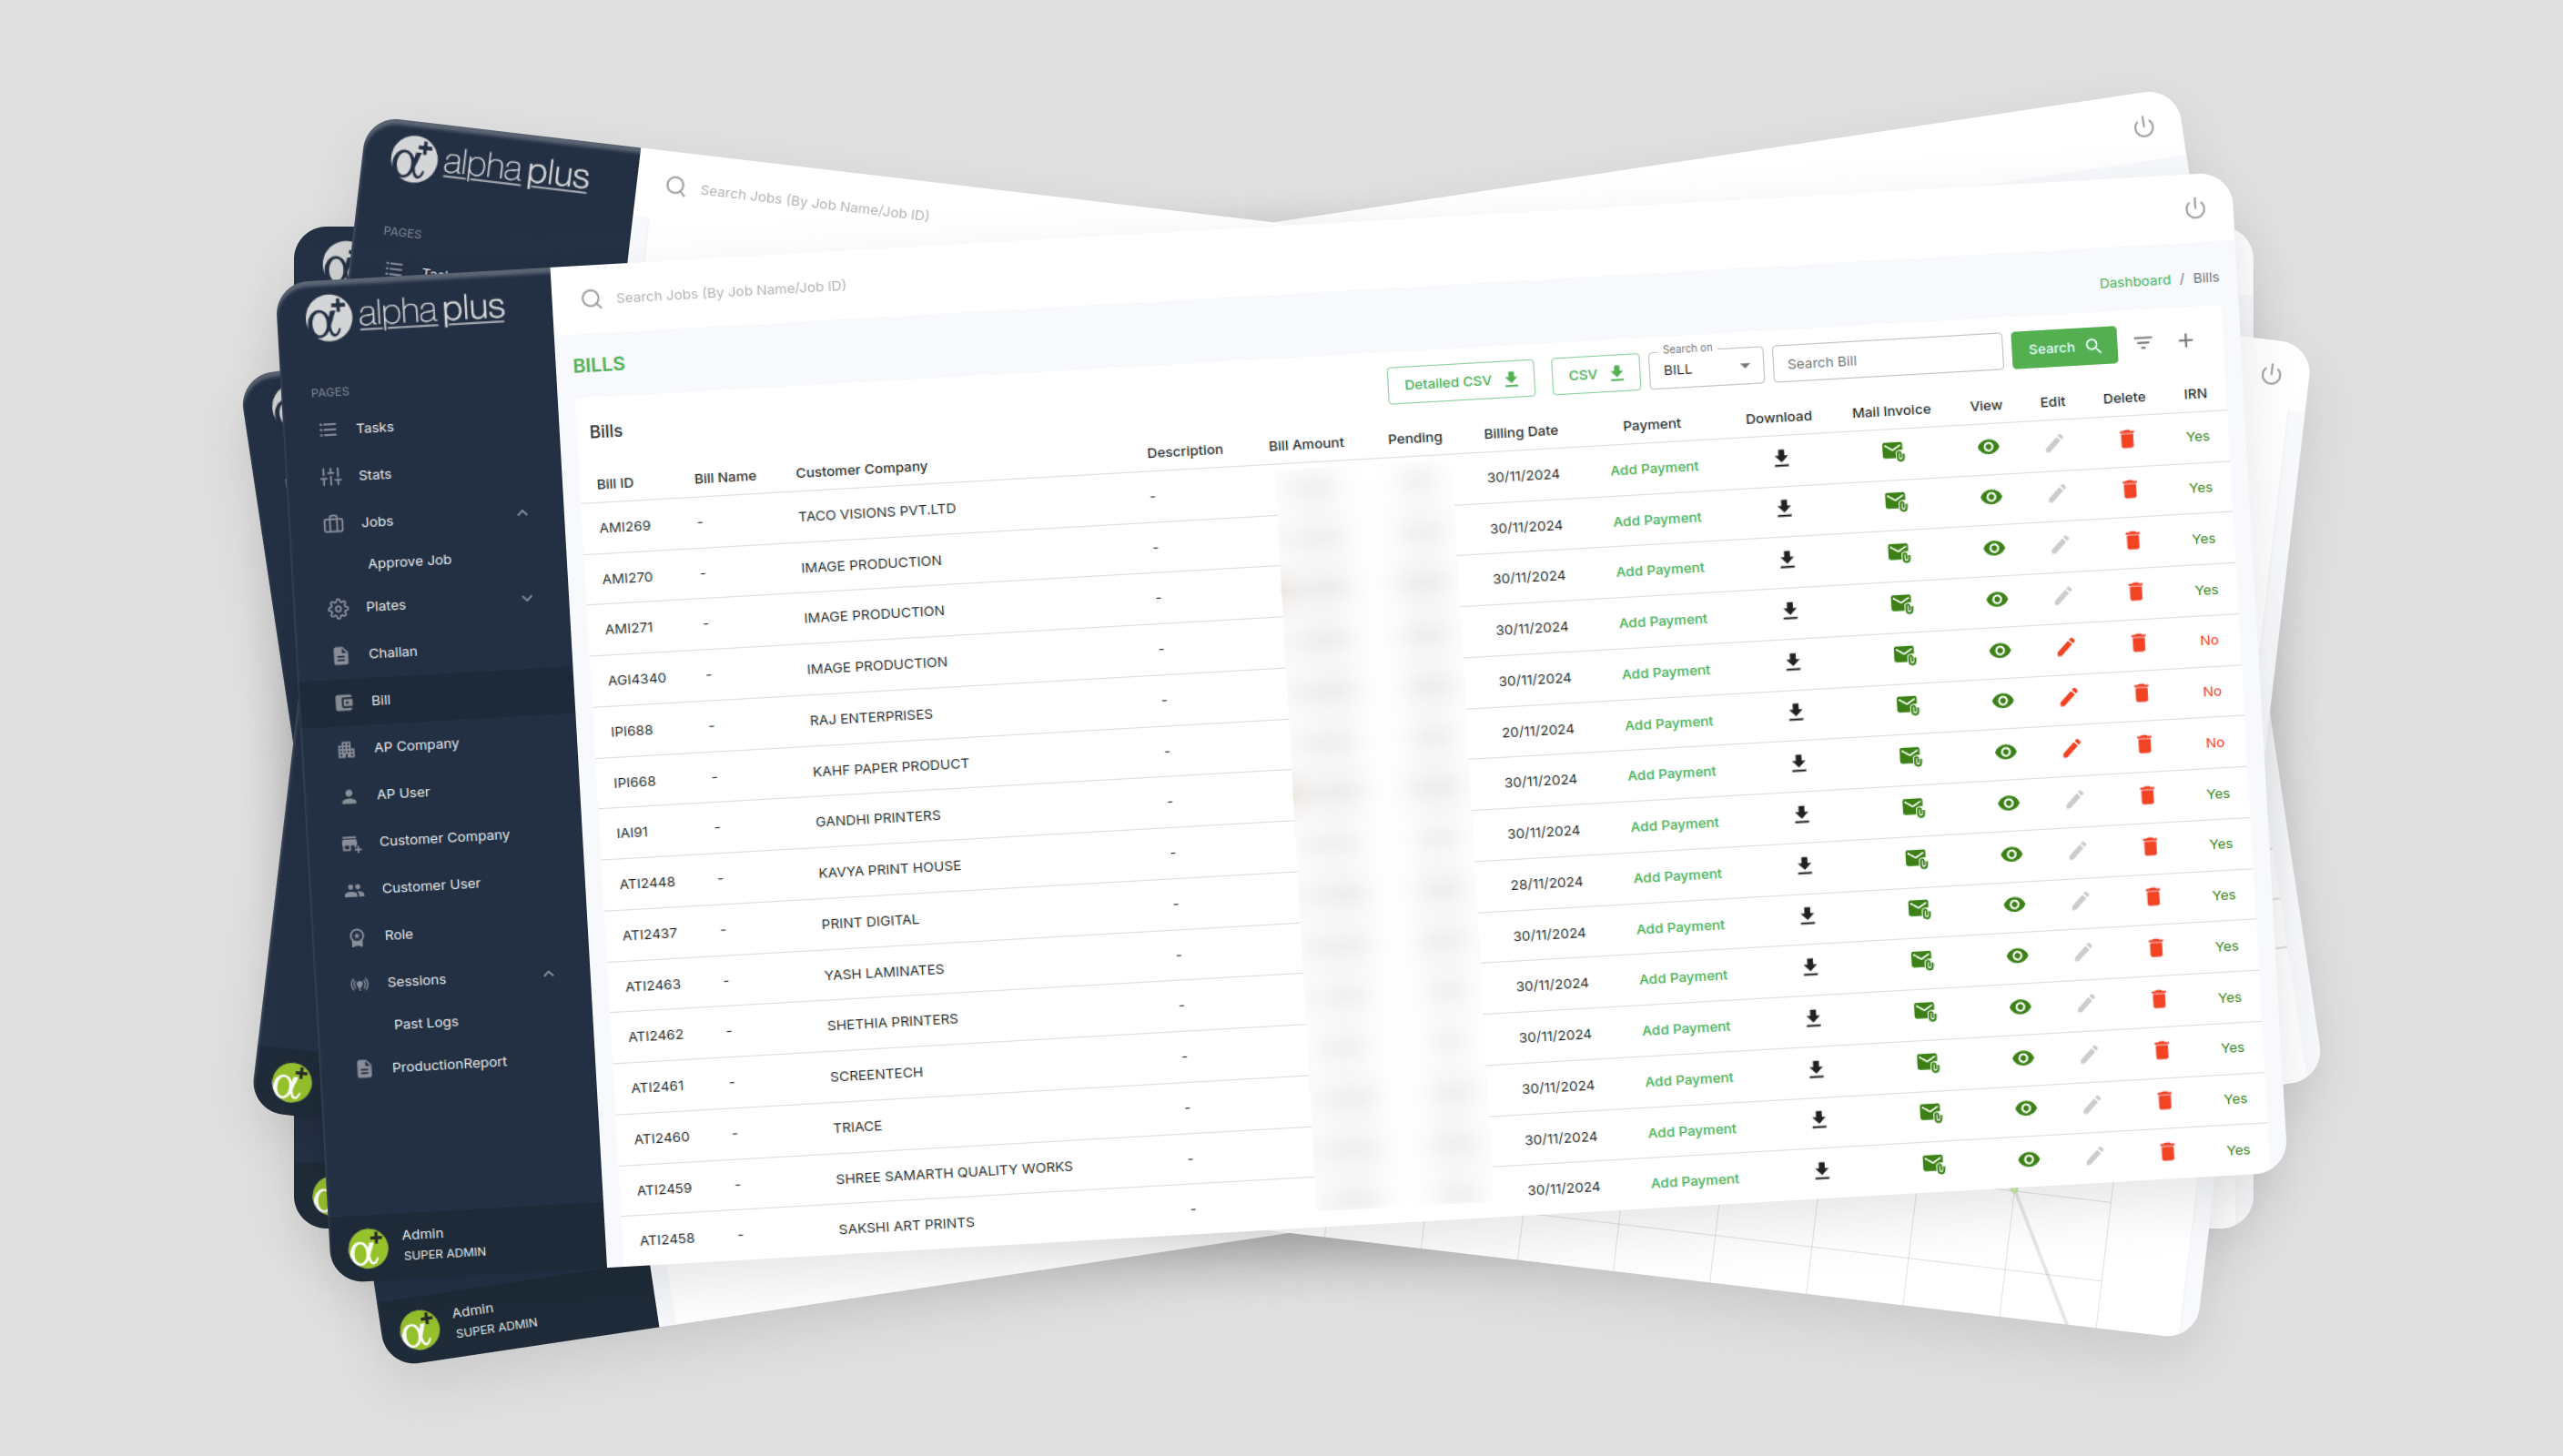
Task: Click the CSV export button
Action: (1596, 374)
